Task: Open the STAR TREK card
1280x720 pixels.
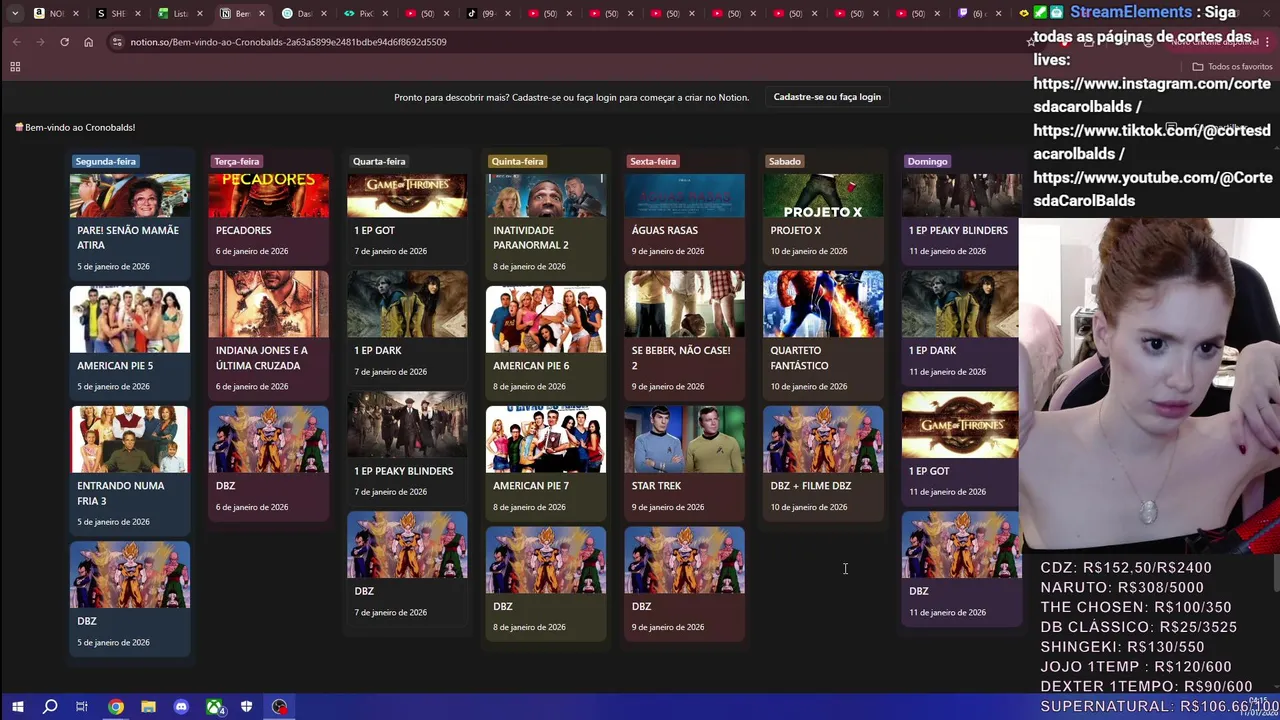Action: pos(684,463)
